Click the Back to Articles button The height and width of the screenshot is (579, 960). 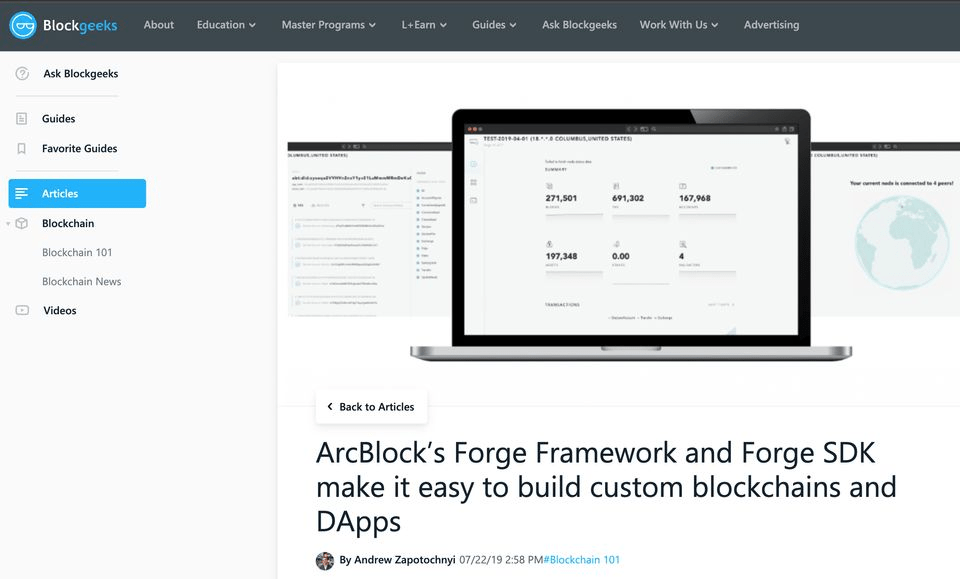coord(372,406)
